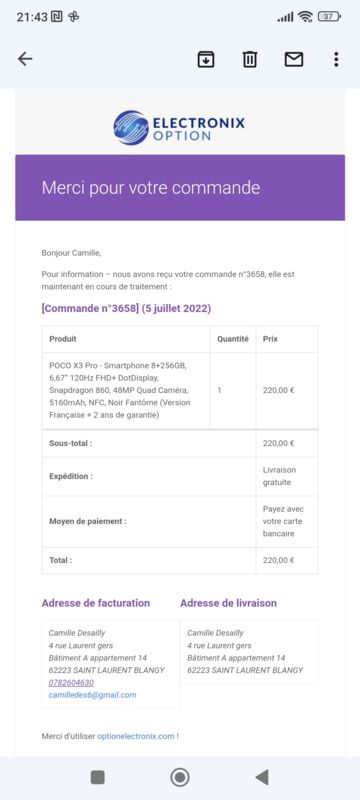
Task: Tap the Adresse de livraison address block
Action: click(x=249, y=652)
